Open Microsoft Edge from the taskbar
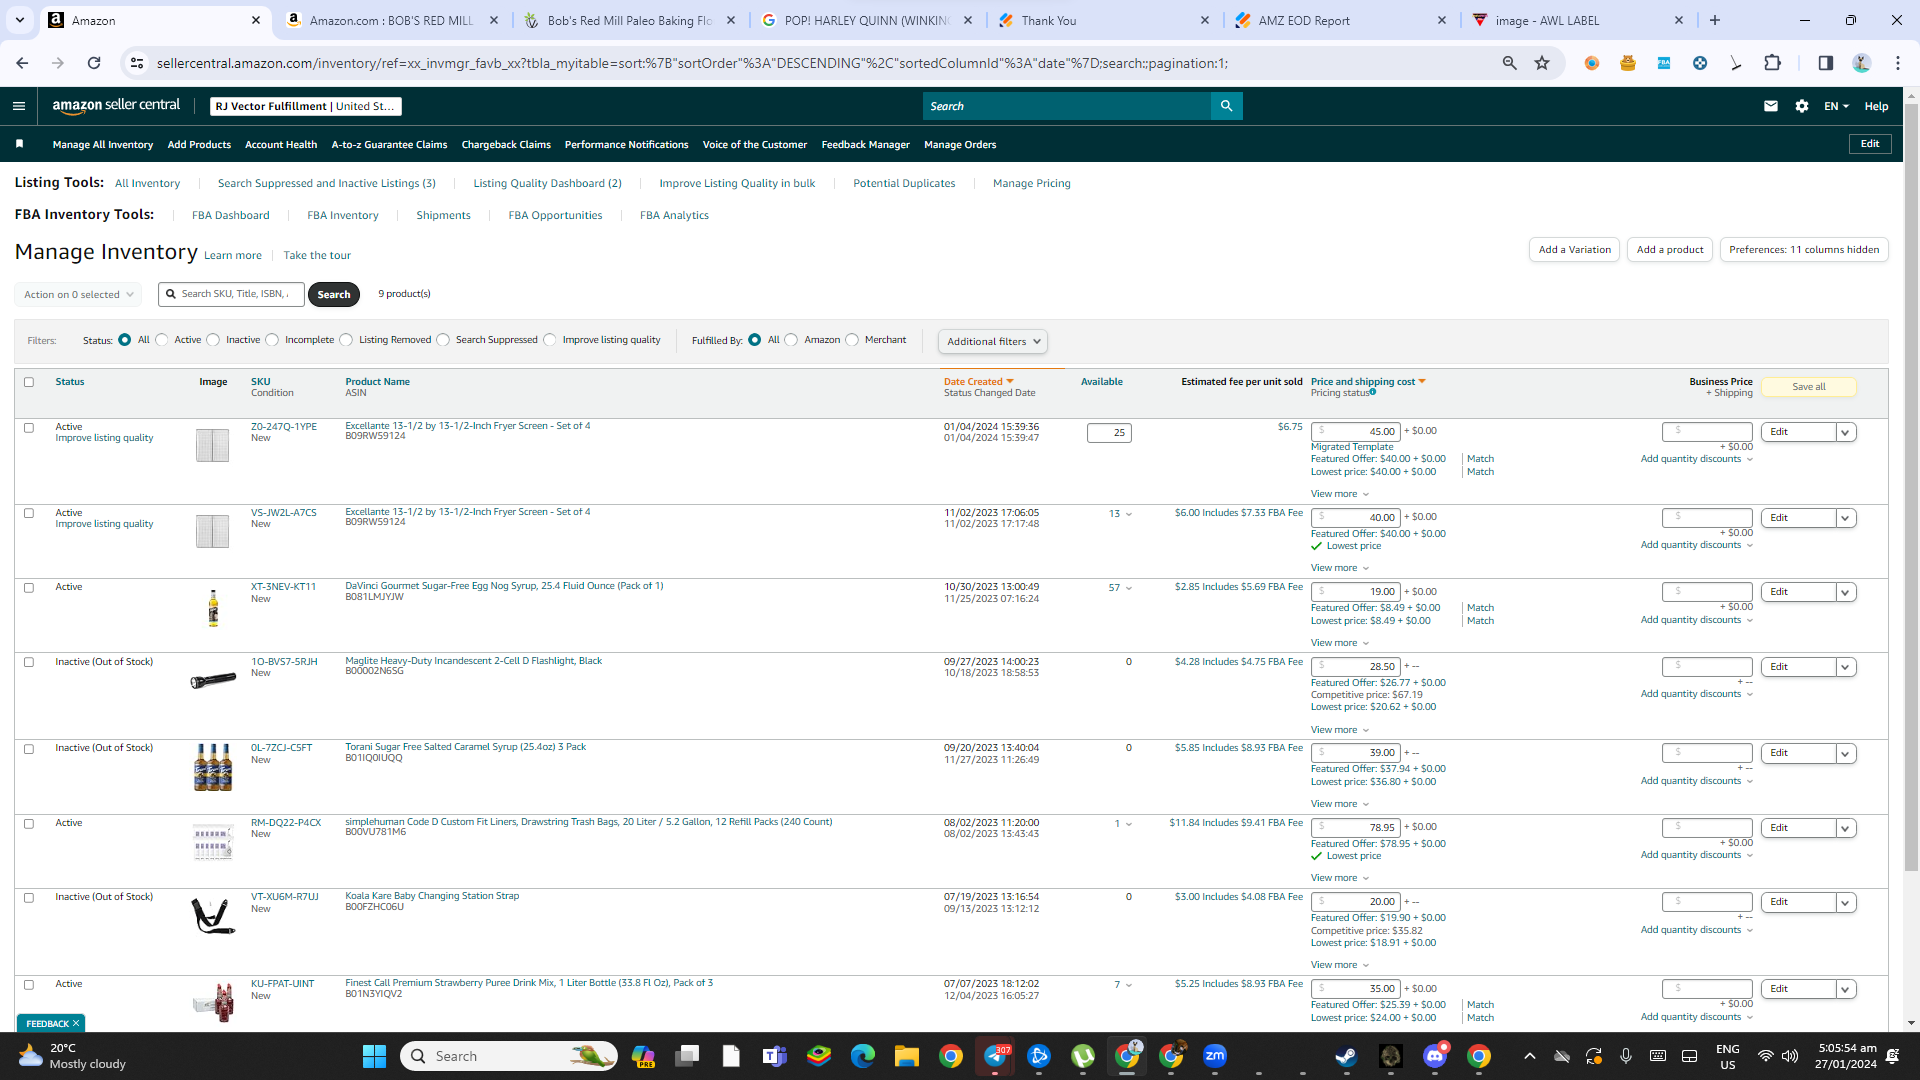 [x=862, y=1056]
